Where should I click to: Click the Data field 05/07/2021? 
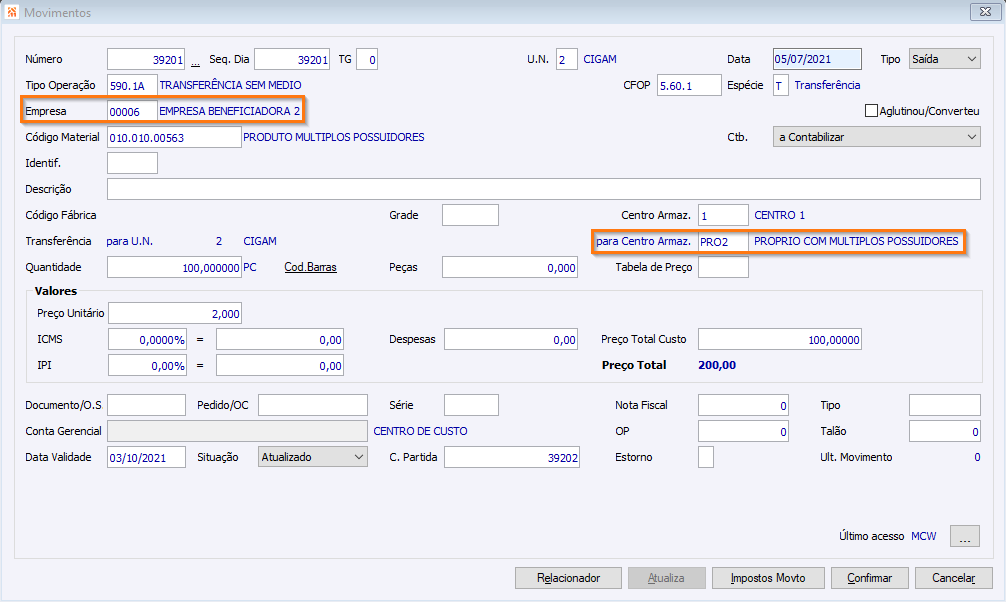pos(817,59)
